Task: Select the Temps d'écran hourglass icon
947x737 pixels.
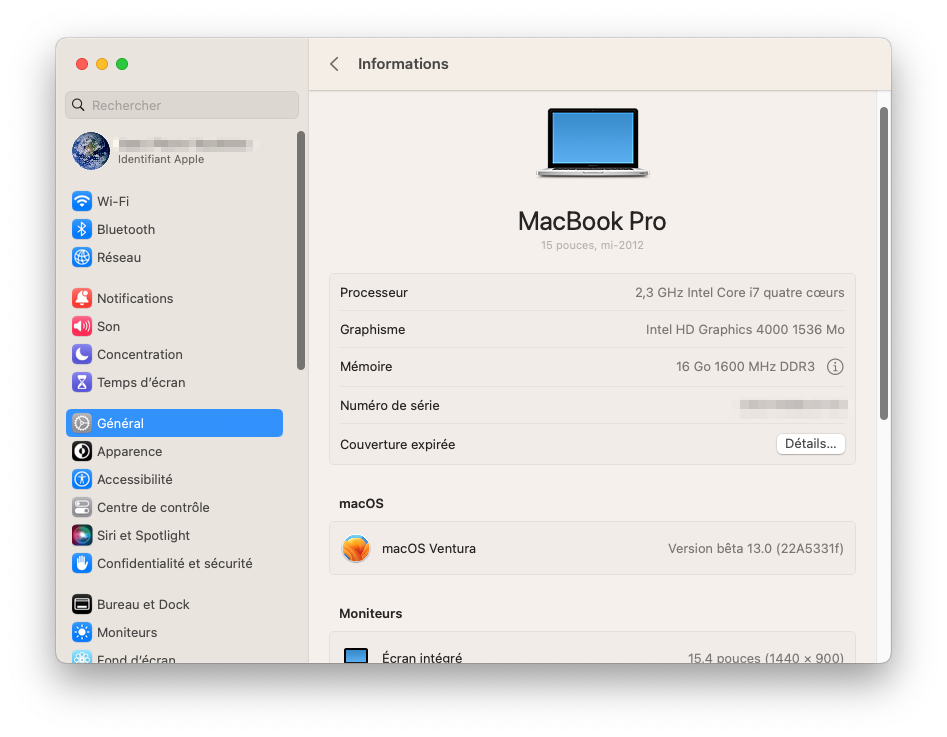Action: click(x=82, y=382)
